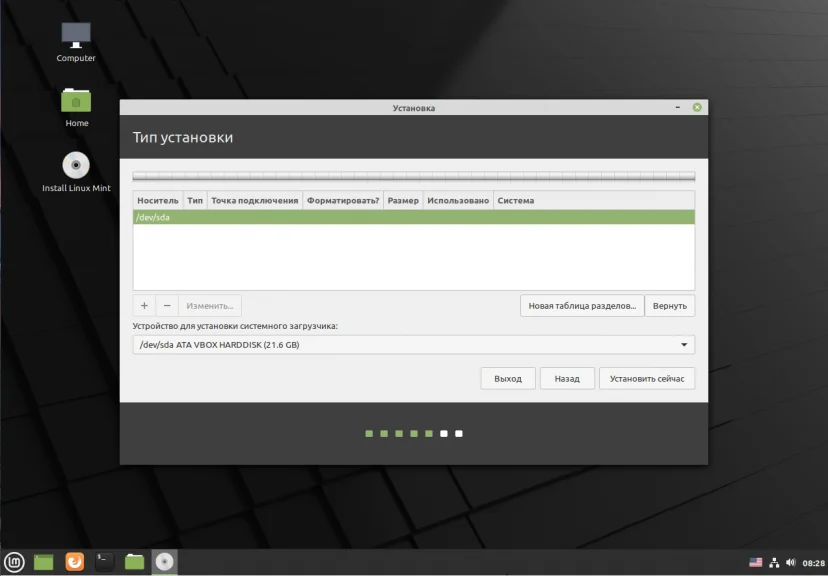This screenshot has width=828, height=576.
Task: Click the Выход button
Action: (508, 379)
